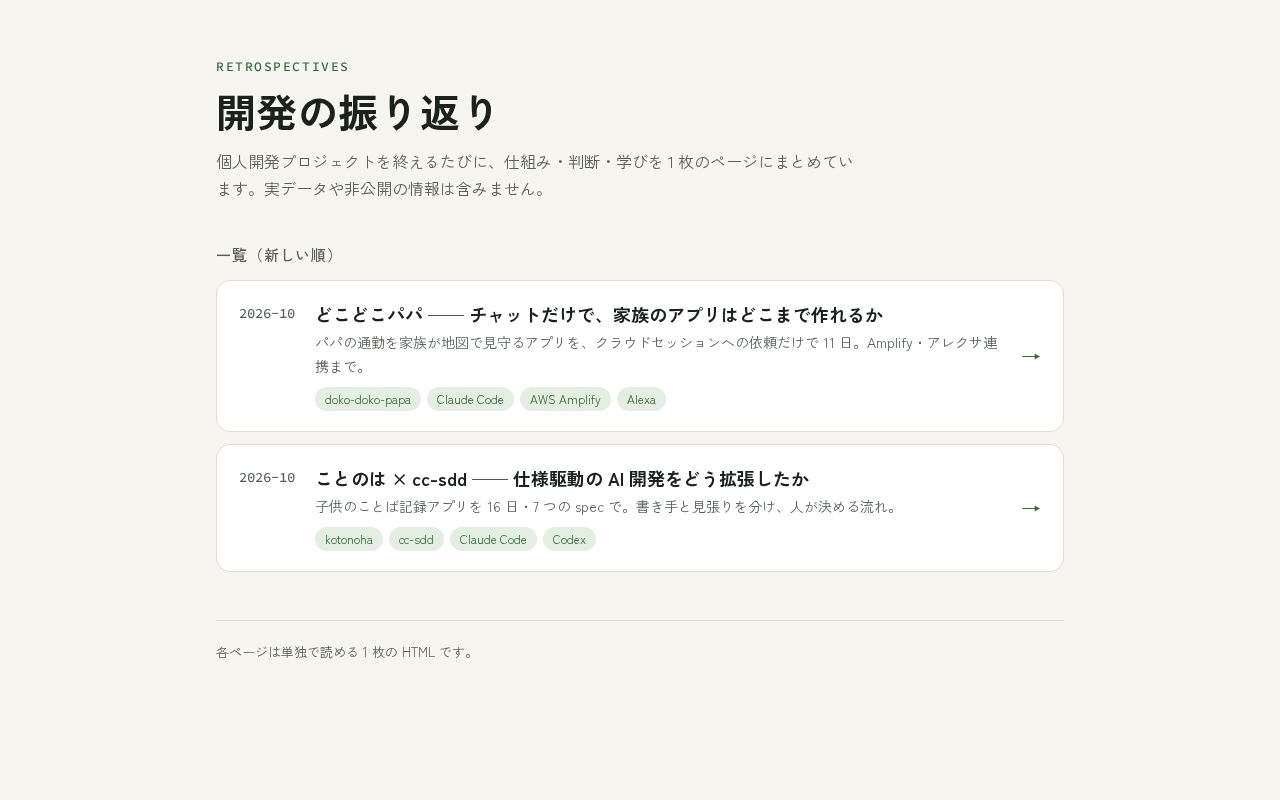Select the Alexa tag
The width and height of the screenshot is (1280, 800).
pyautogui.click(x=641, y=399)
